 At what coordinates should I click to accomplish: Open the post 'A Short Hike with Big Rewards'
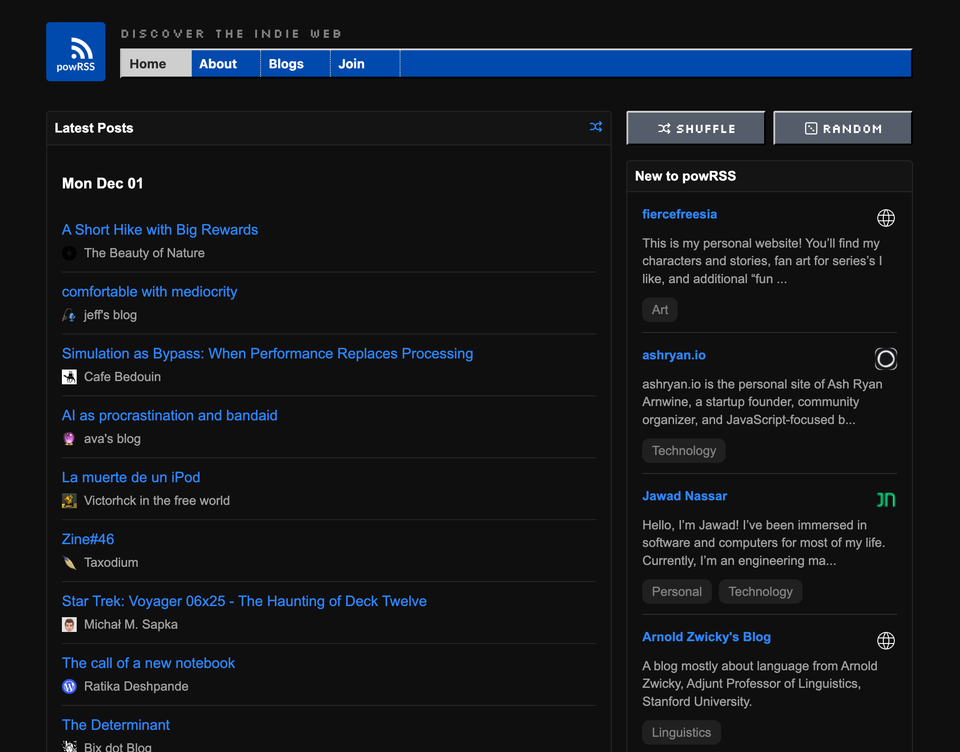160,229
